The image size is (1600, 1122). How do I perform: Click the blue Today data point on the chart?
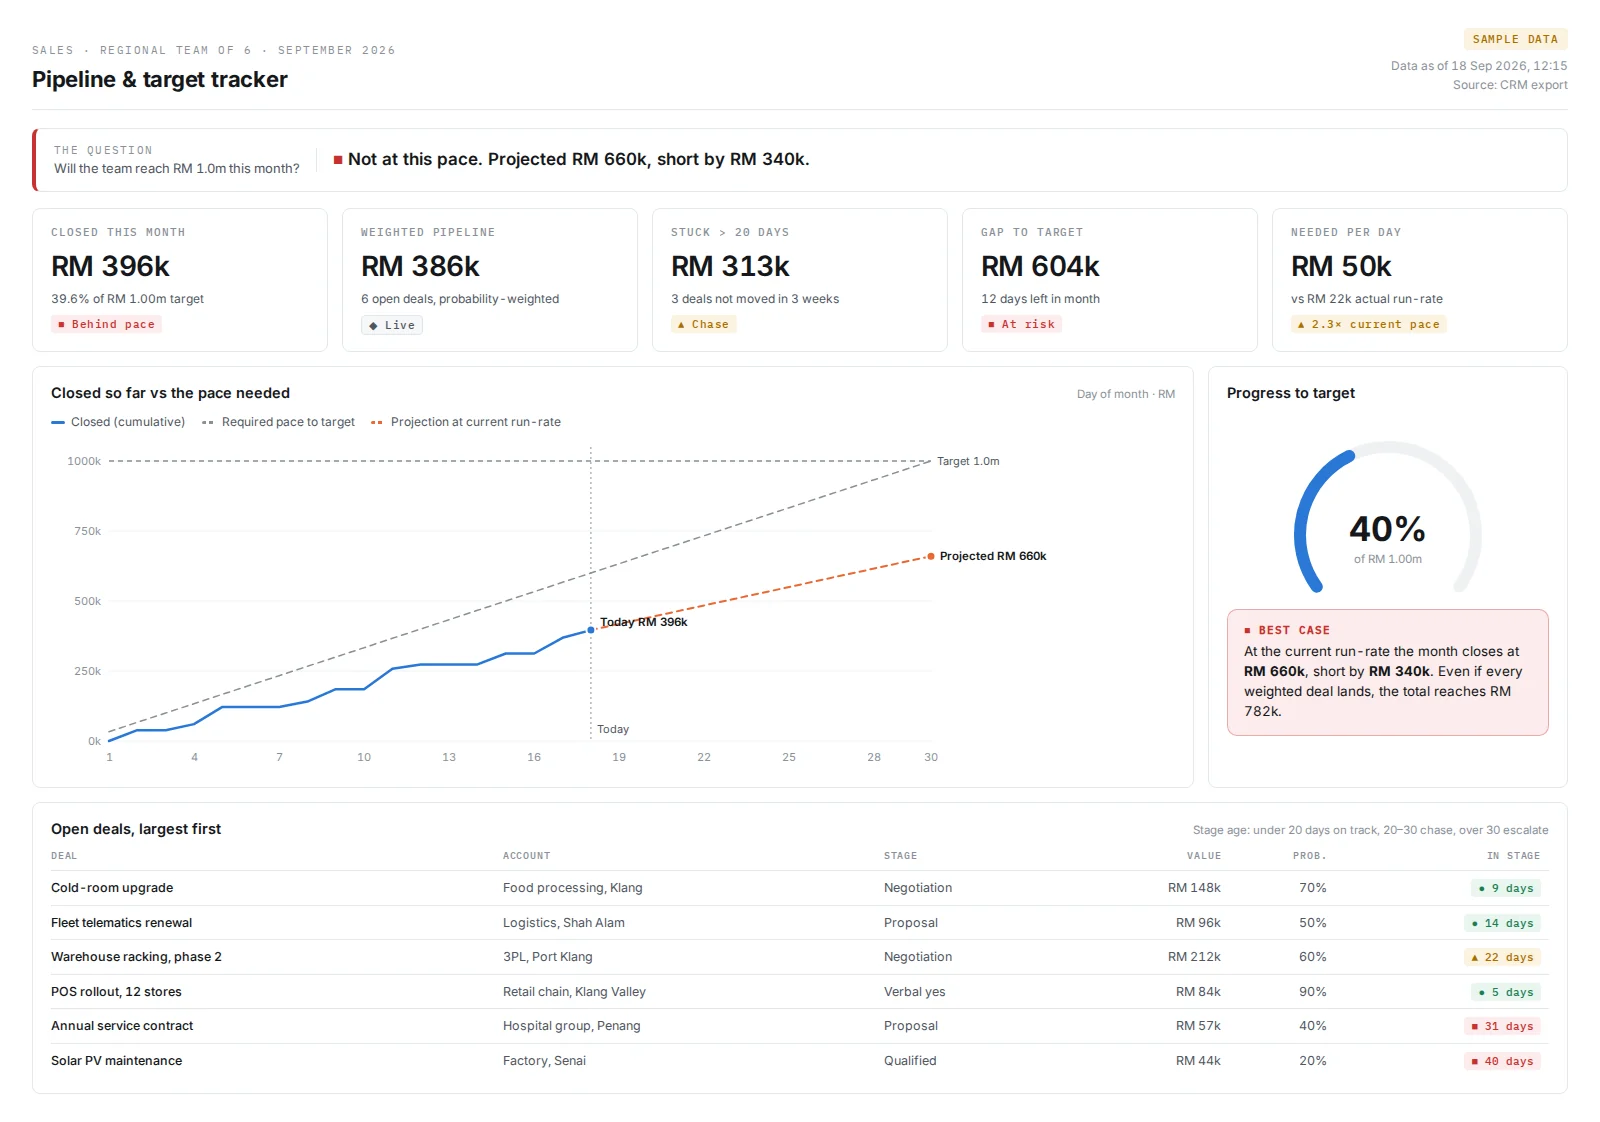591,630
